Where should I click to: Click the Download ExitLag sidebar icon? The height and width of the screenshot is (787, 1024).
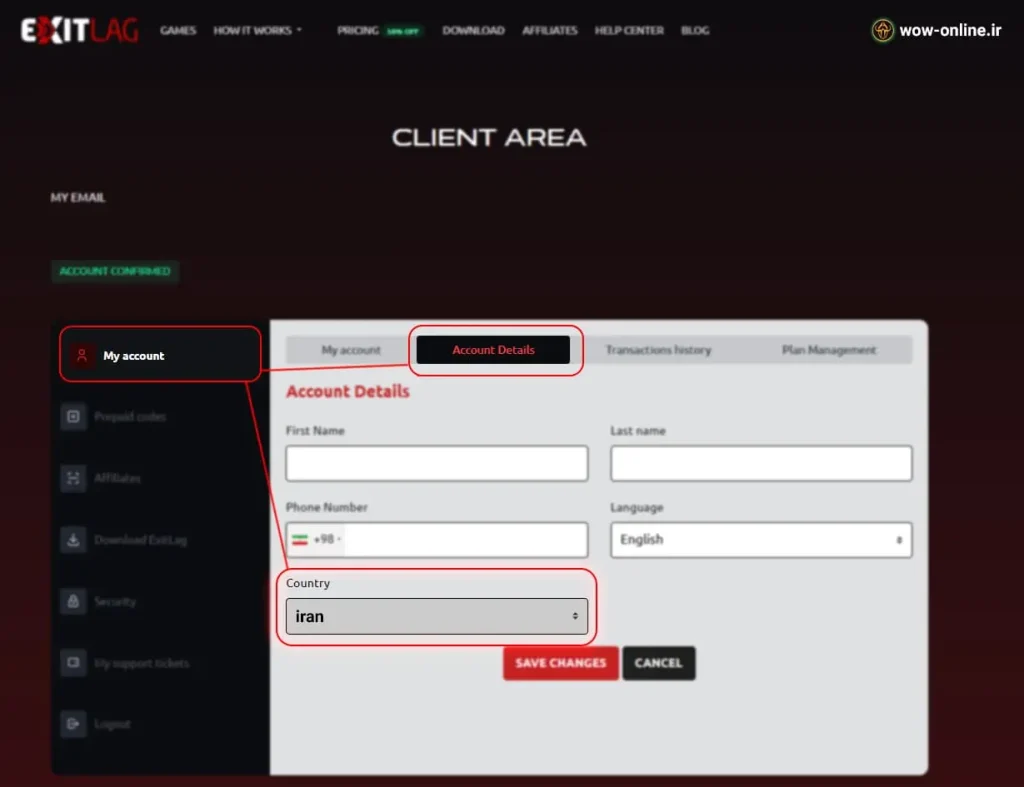[x=73, y=540]
